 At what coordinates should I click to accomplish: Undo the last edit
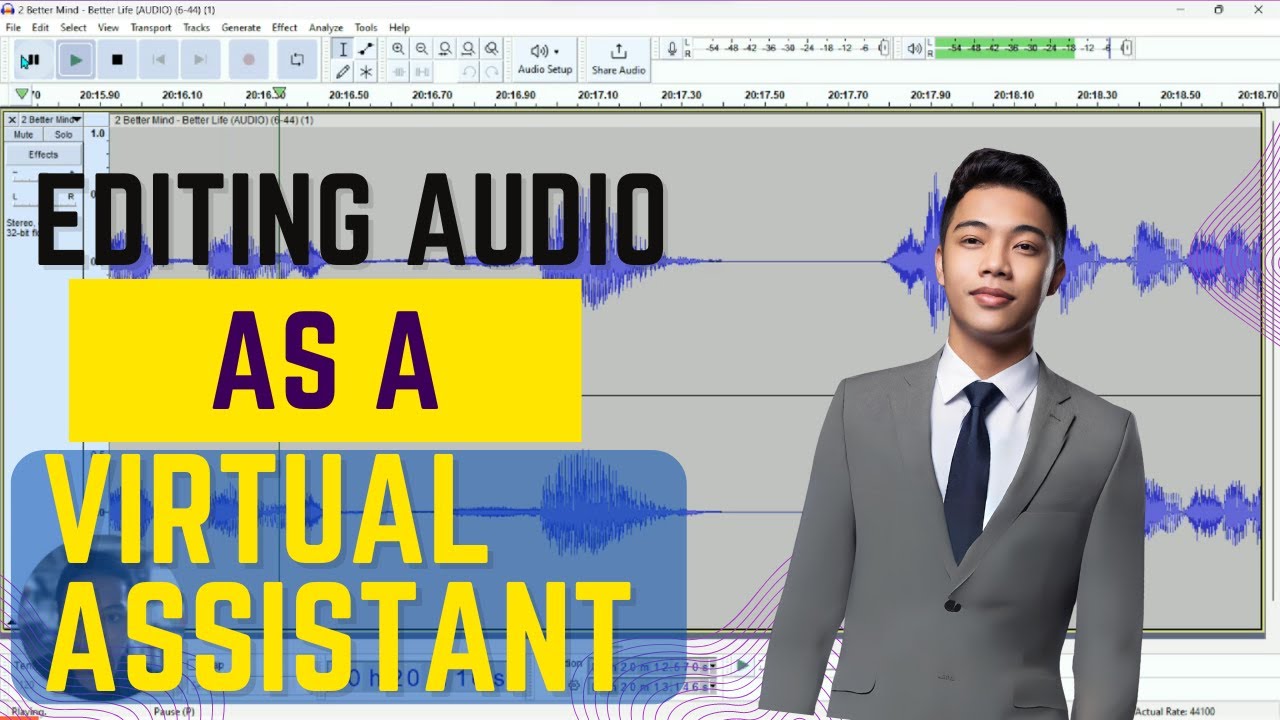tap(468, 71)
